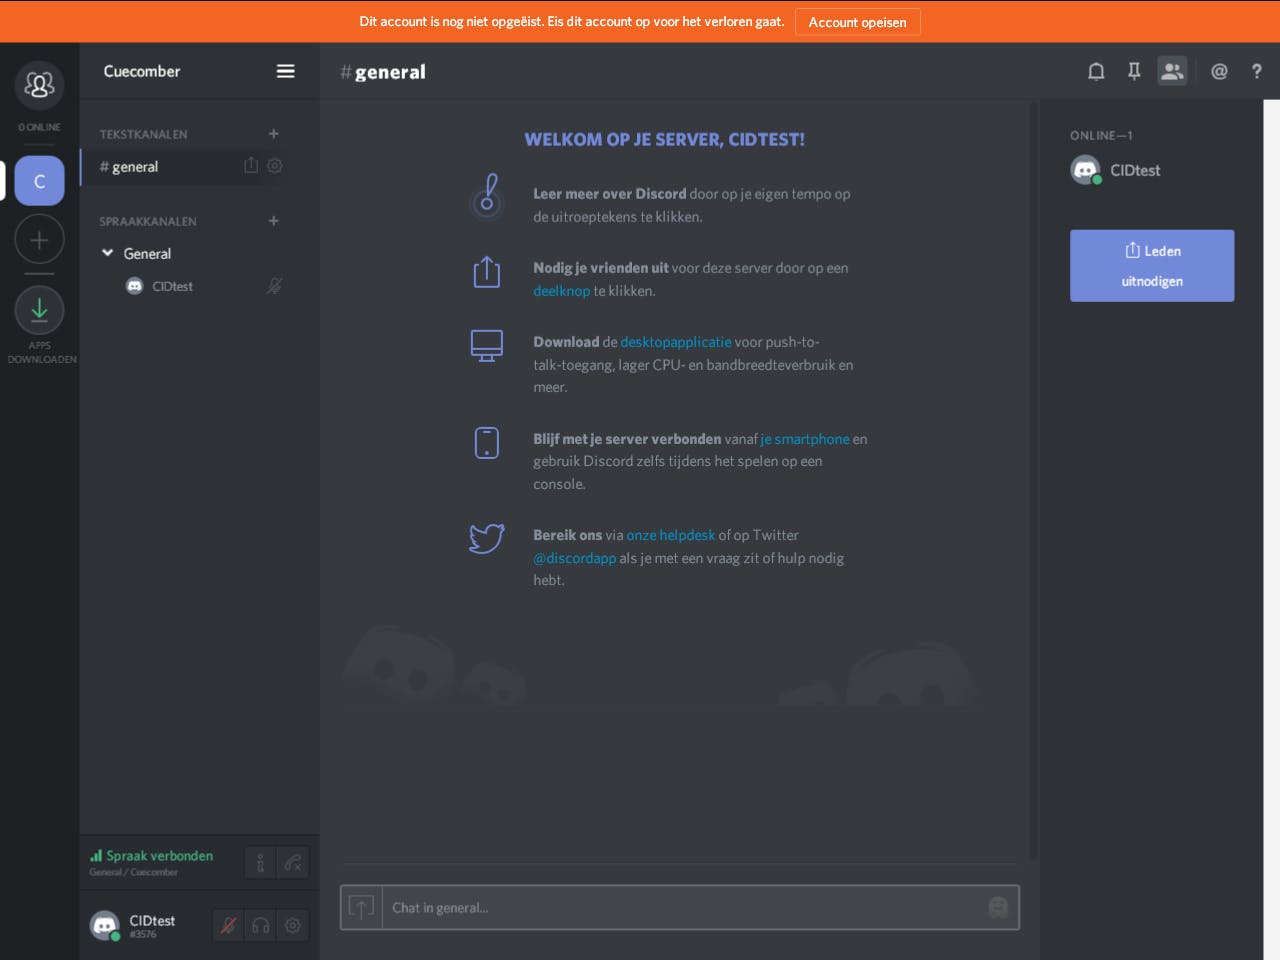1280x960 pixels.
Task: Open the @discordapp Twitter link
Action: pyautogui.click(x=574, y=558)
